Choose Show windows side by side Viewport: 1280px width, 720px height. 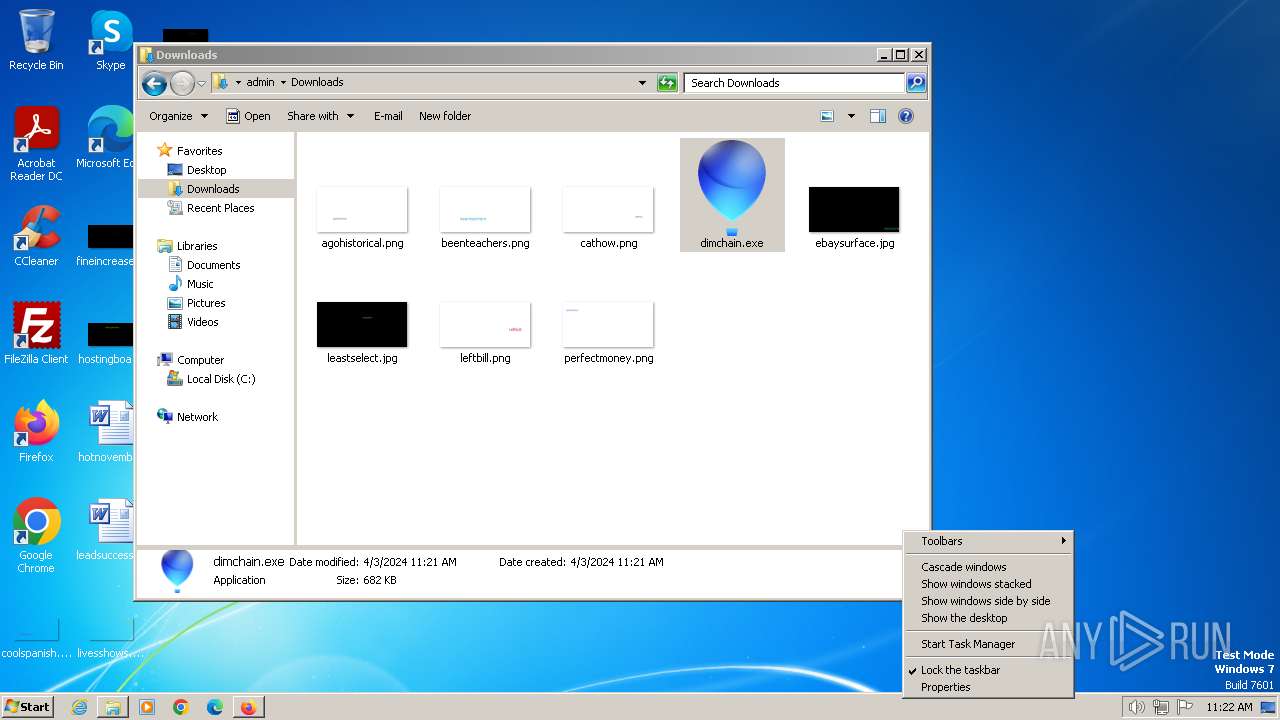[x=989, y=601]
